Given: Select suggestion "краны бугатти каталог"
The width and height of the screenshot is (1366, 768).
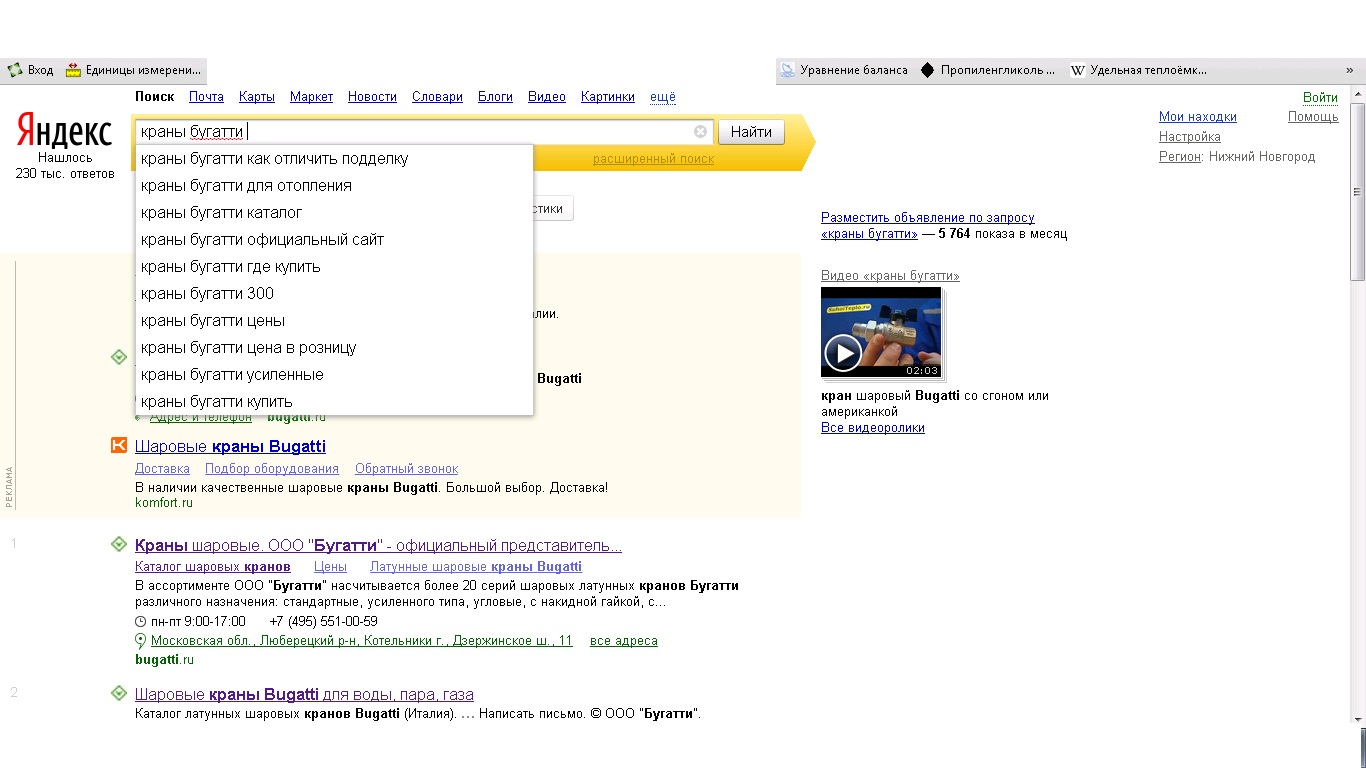Looking at the screenshot, I should [221, 213].
